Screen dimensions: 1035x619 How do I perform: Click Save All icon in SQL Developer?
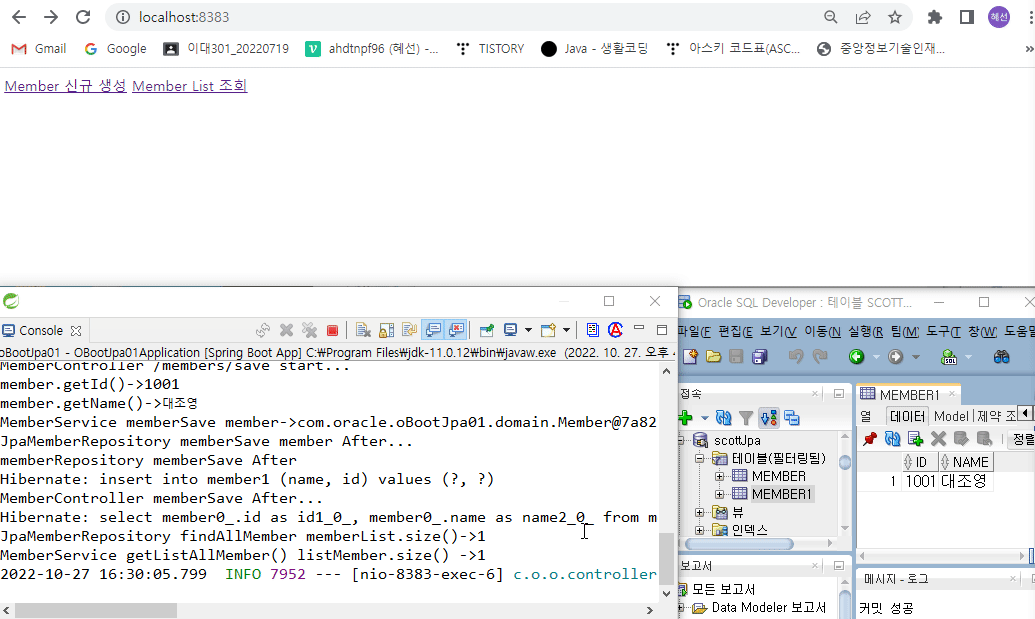(x=760, y=357)
